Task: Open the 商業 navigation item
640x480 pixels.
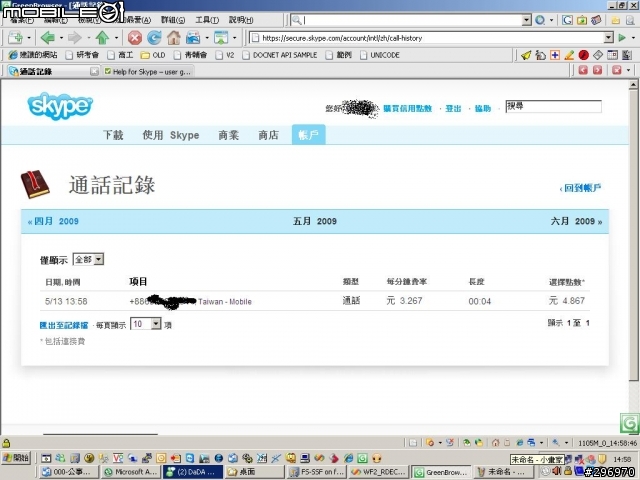Action: coord(229,135)
